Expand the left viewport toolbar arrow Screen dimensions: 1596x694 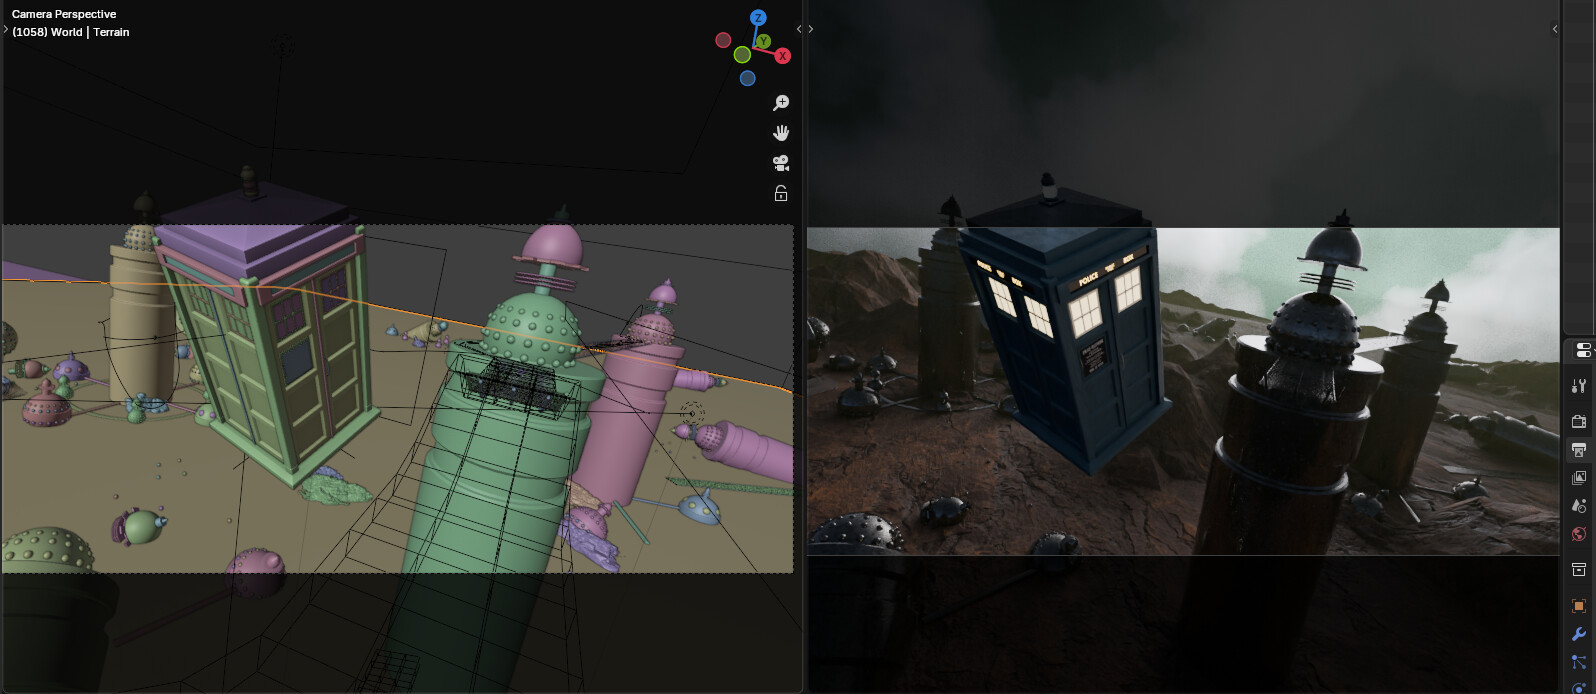(x=6, y=30)
